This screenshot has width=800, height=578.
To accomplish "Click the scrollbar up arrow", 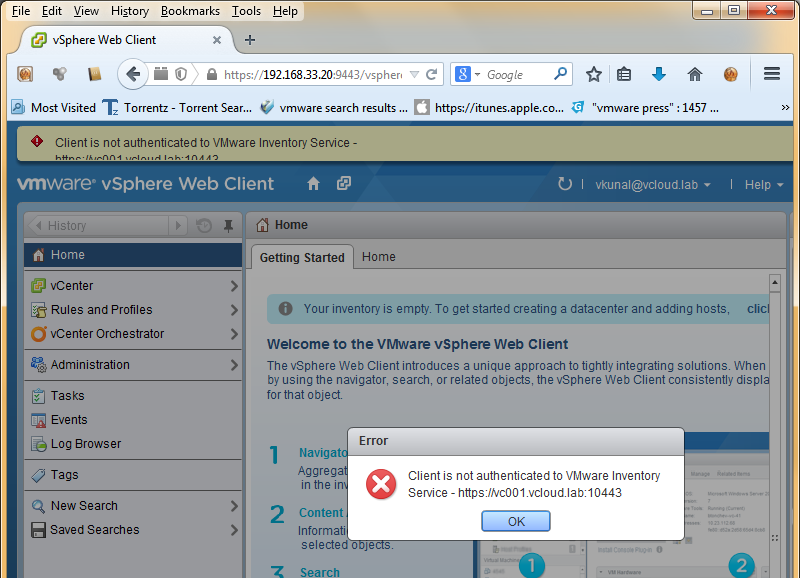I will coord(774,282).
